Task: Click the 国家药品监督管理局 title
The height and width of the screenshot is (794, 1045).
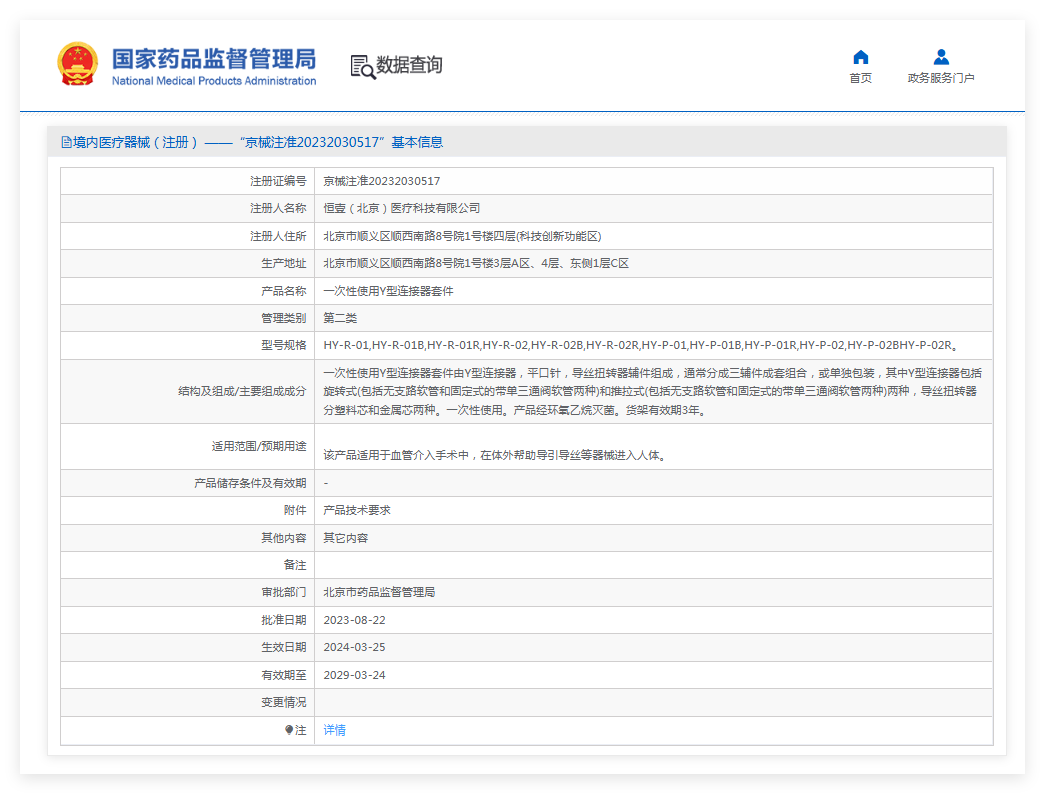Action: click(214, 59)
